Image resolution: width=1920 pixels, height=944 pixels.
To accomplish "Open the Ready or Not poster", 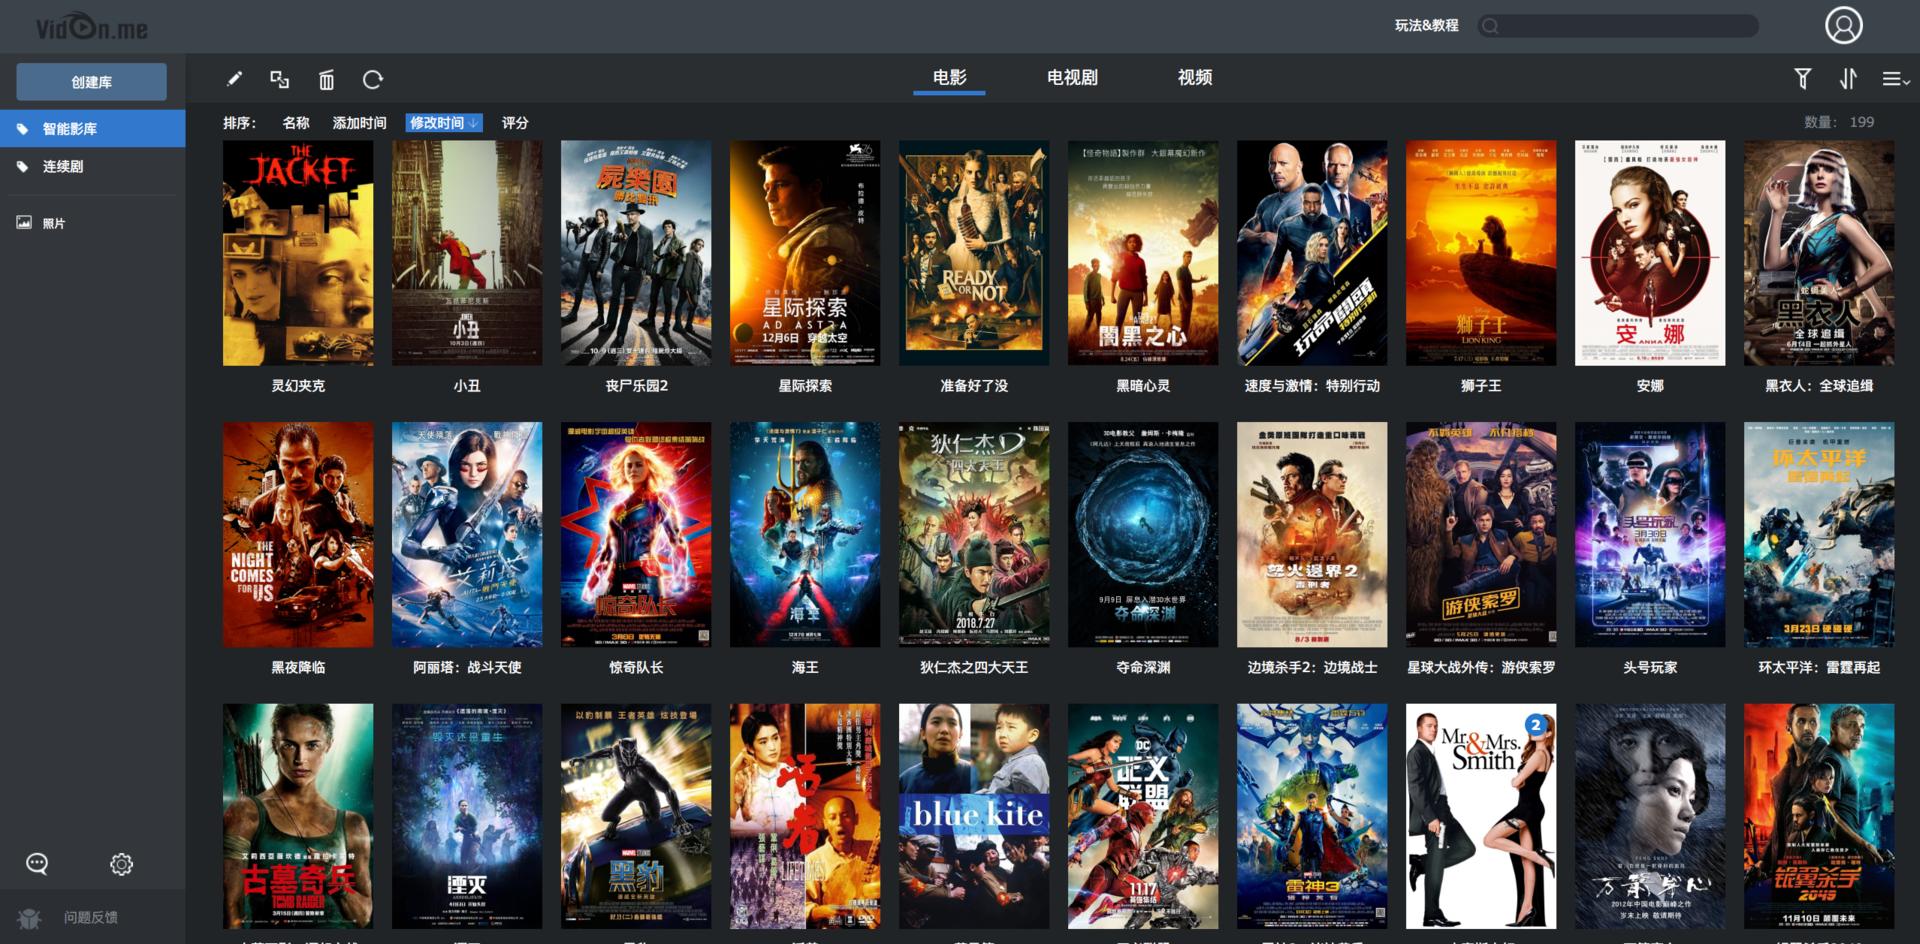I will pos(974,253).
